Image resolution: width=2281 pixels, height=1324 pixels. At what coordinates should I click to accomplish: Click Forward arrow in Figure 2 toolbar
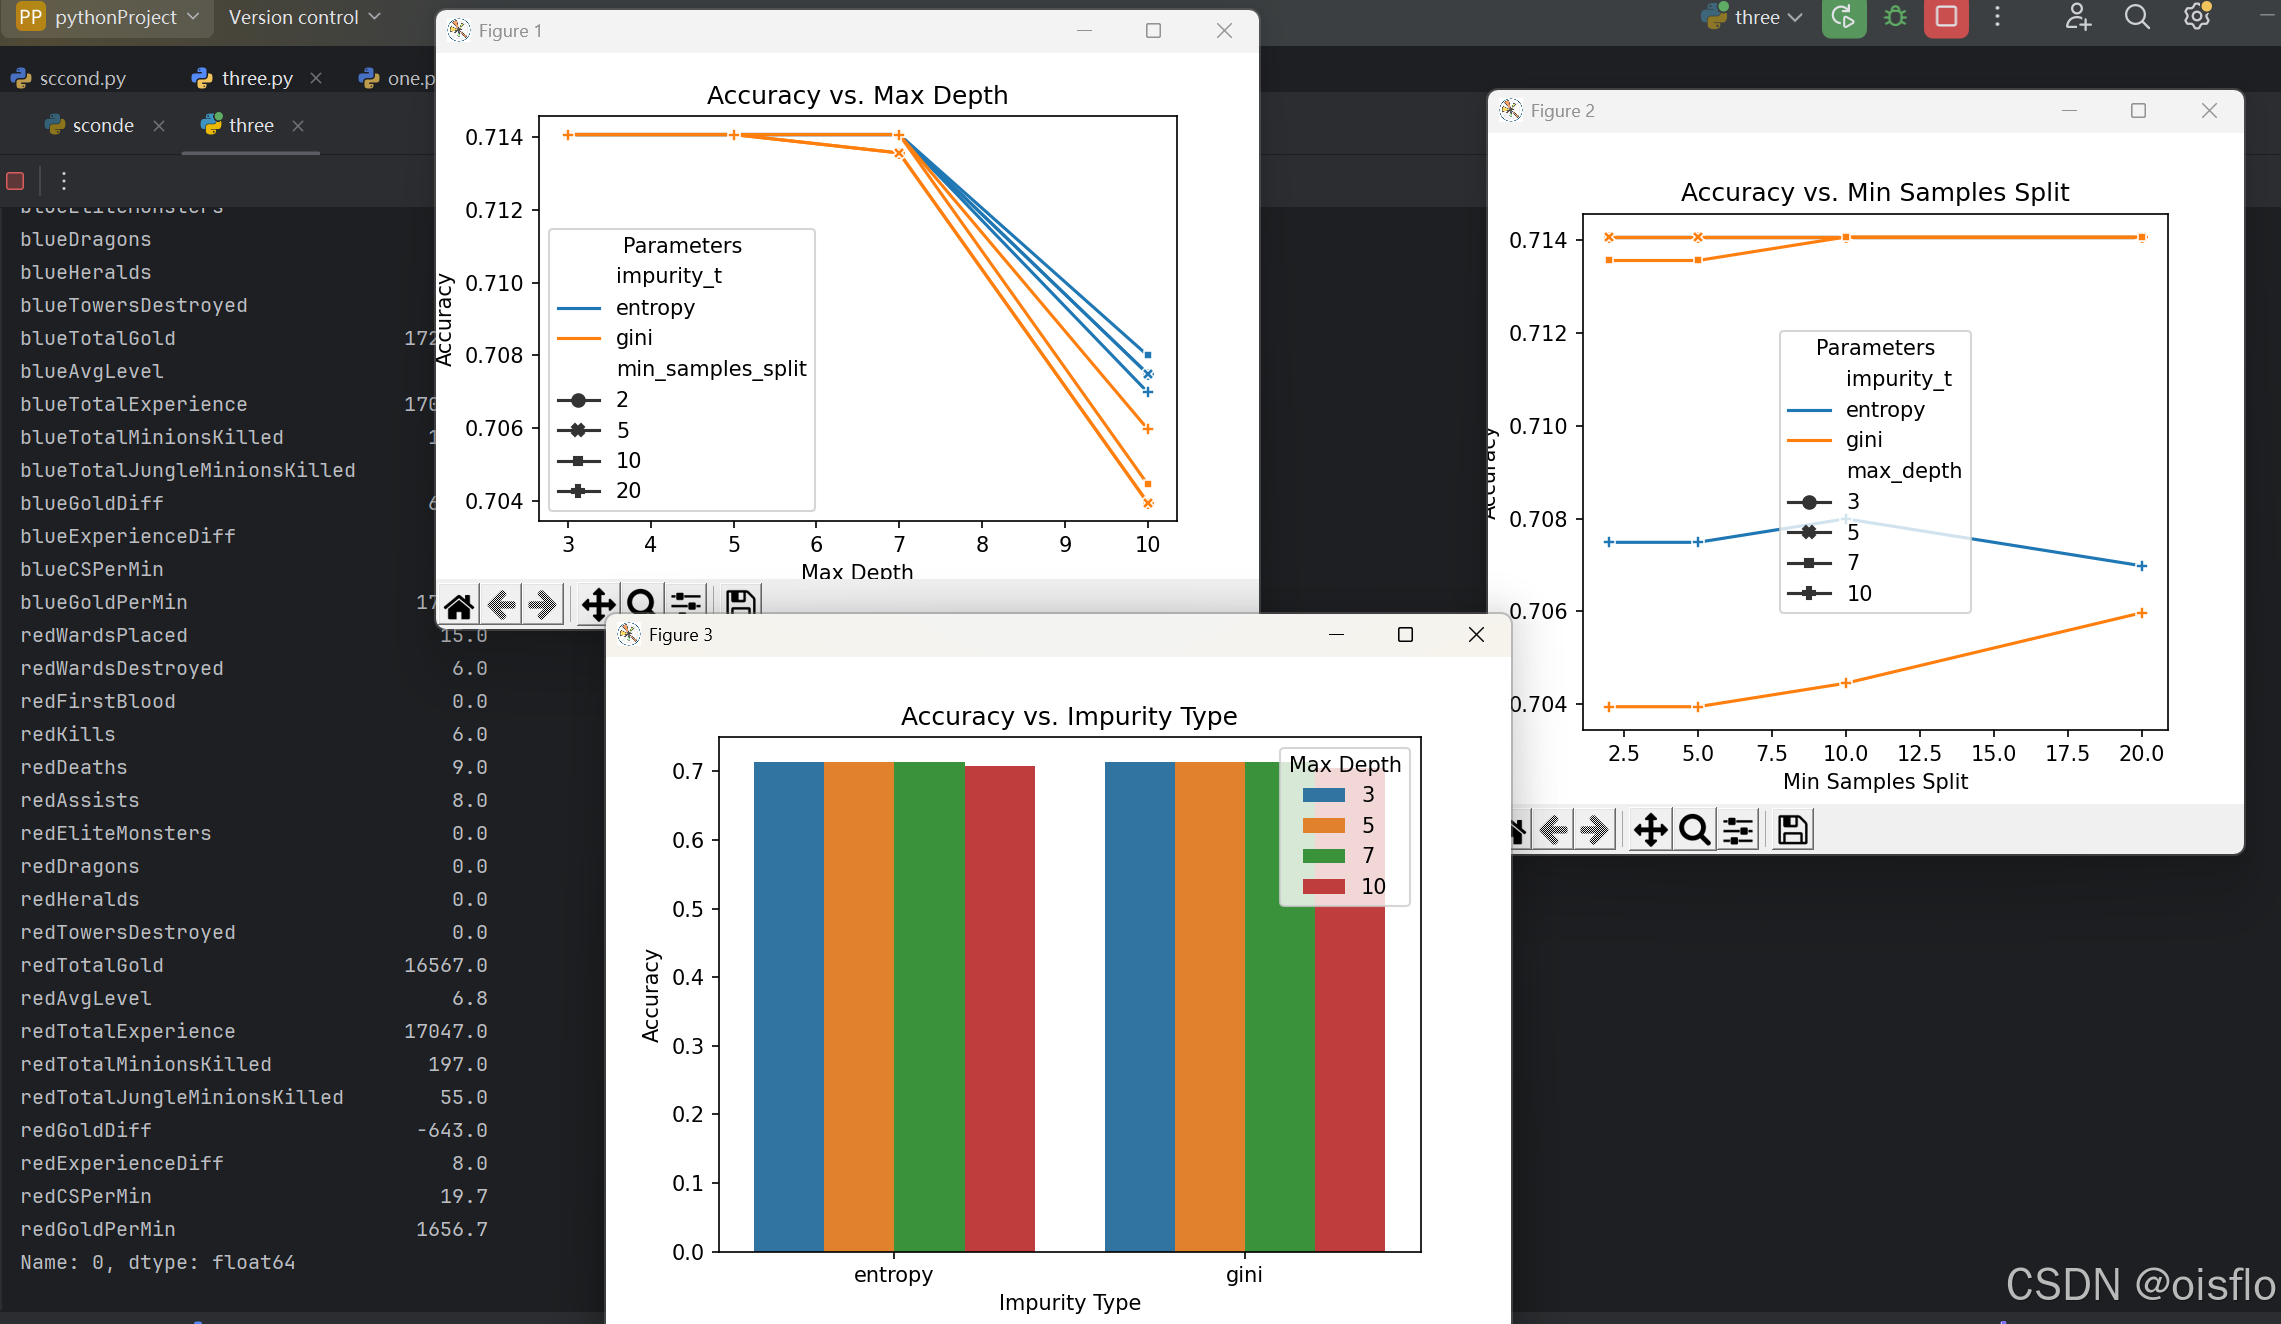[1596, 830]
